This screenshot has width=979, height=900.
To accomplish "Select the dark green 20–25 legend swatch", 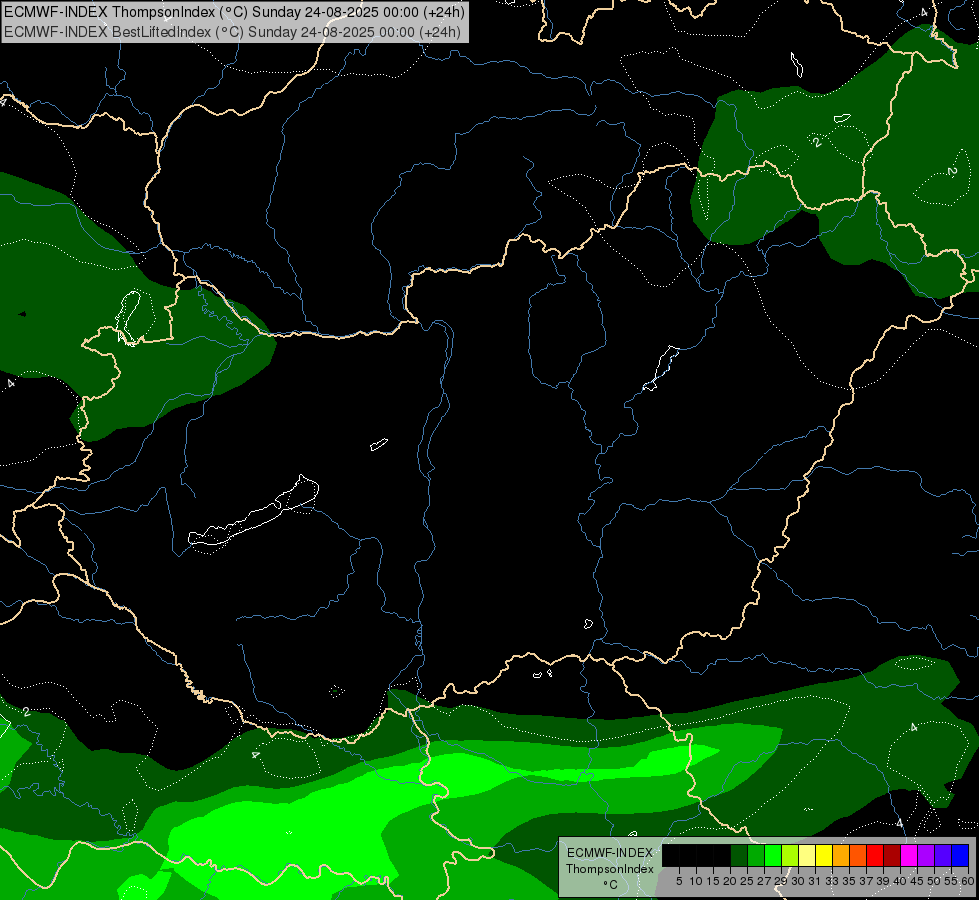I will pos(739,855).
